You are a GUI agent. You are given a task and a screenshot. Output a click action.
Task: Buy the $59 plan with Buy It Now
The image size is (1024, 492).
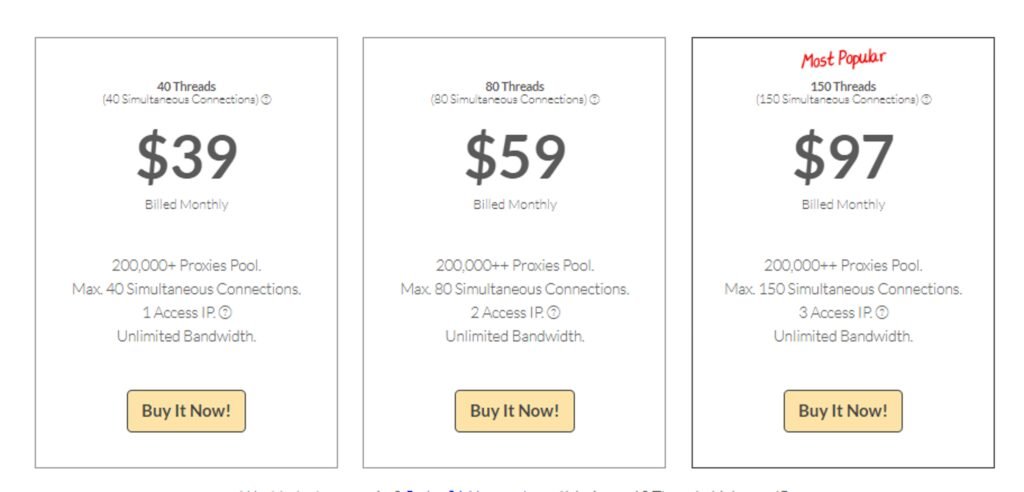click(515, 411)
